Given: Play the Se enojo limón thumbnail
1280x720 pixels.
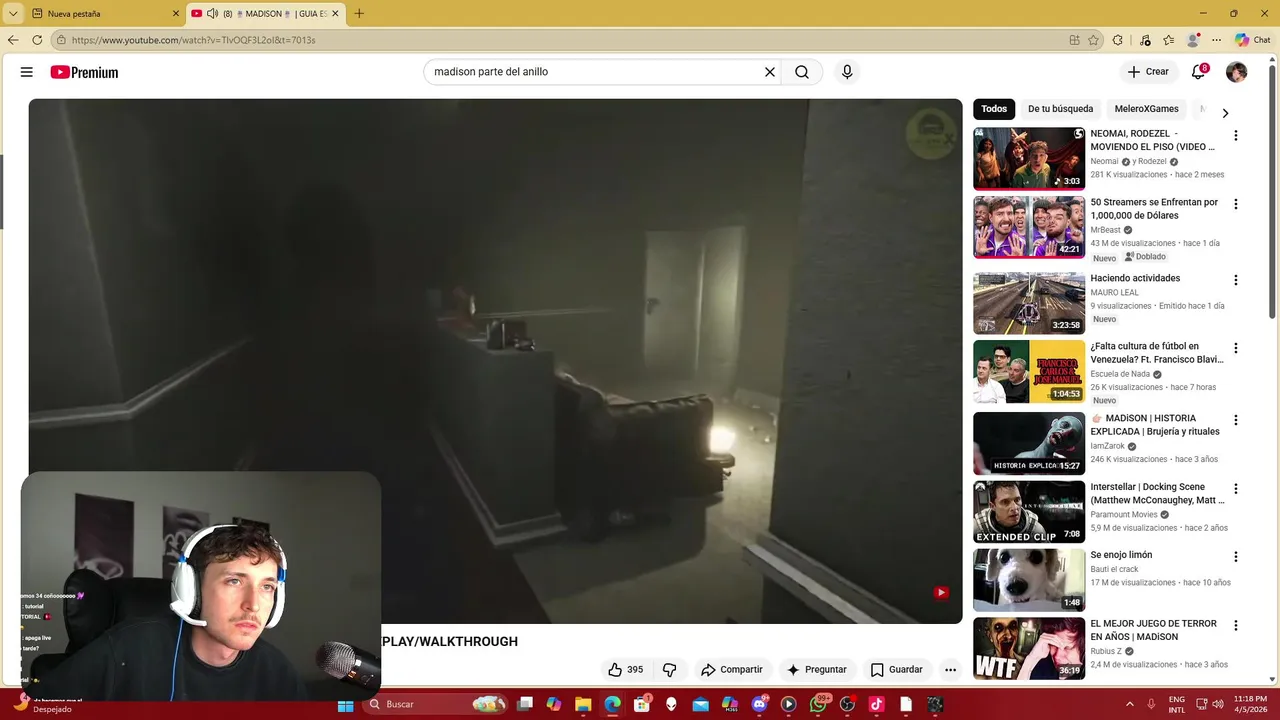Looking at the screenshot, I should pos(1029,580).
